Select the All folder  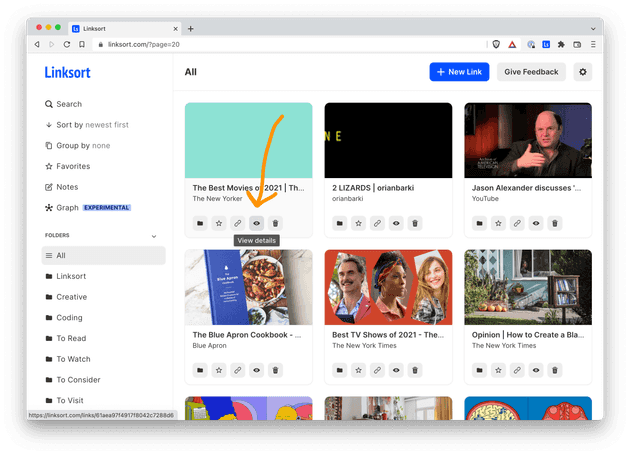(104, 256)
